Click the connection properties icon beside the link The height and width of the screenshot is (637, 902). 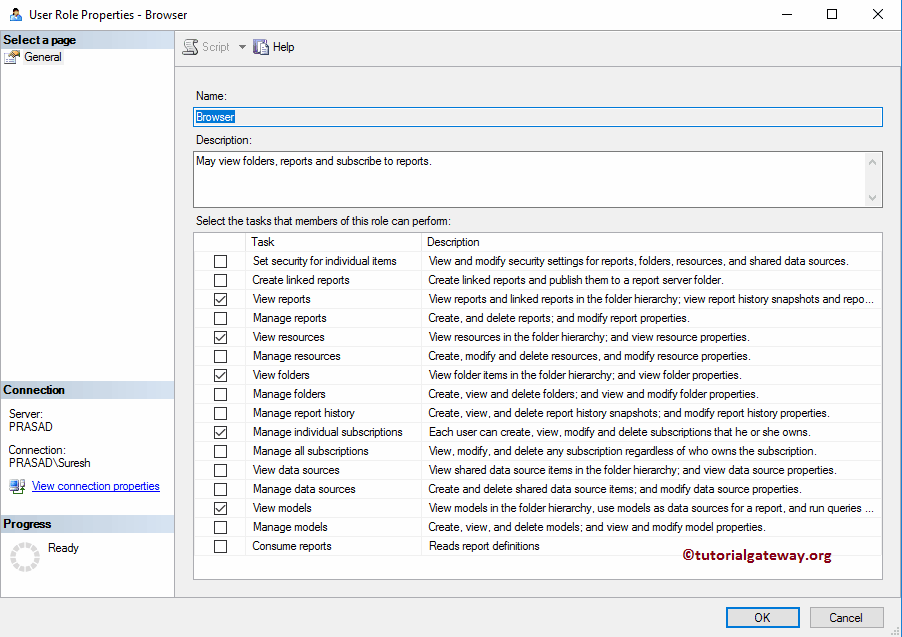point(16,486)
